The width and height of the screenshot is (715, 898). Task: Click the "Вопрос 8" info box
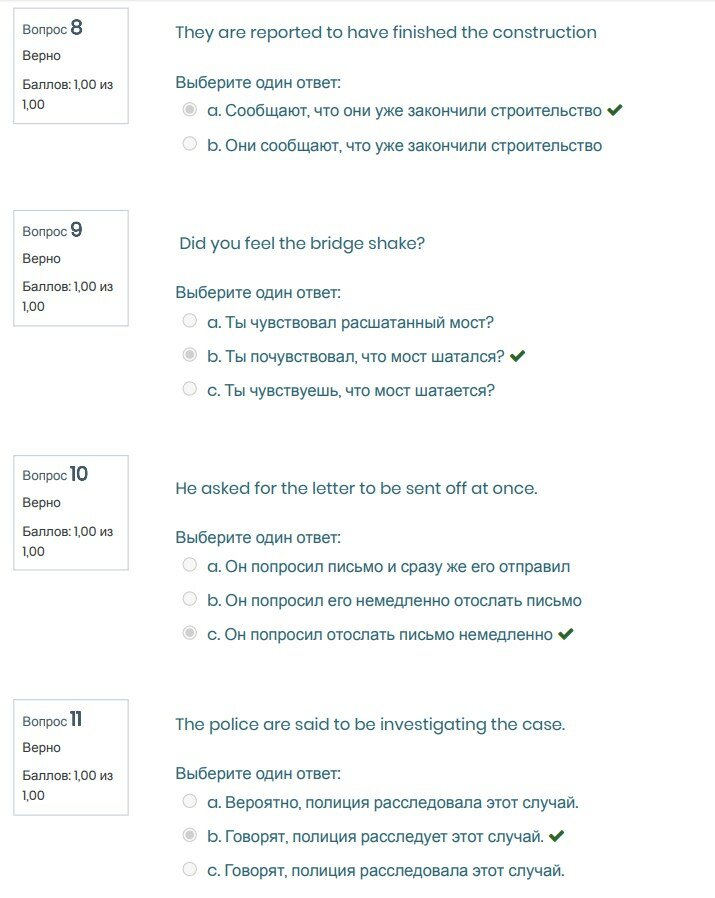70,66
